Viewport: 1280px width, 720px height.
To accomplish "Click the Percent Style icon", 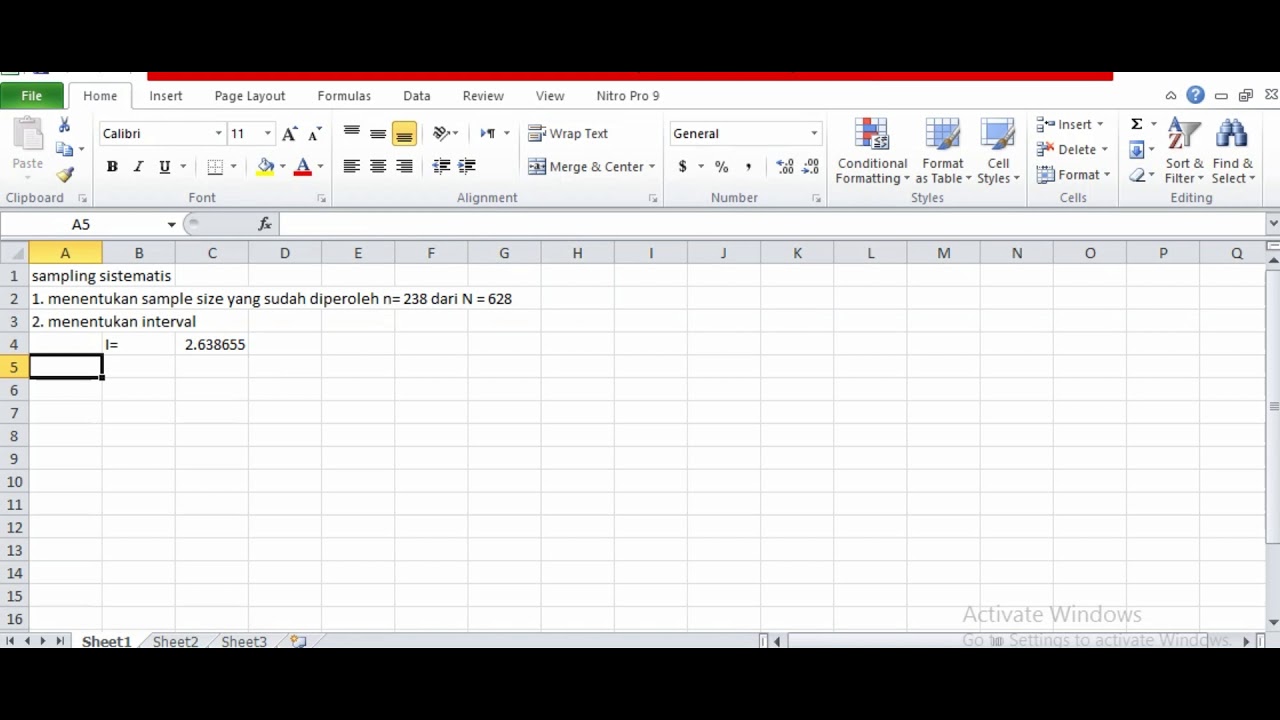I will [x=721, y=166].
